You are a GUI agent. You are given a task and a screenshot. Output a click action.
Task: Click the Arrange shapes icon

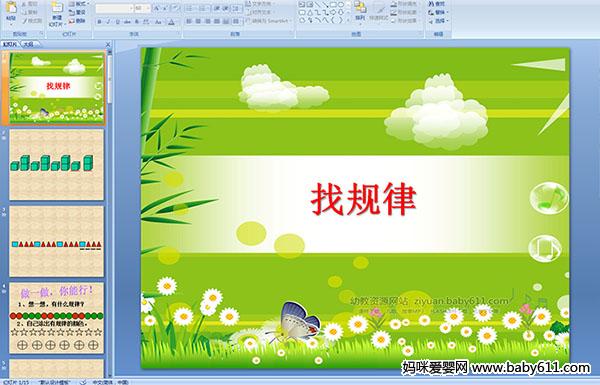click(x=360, y=10)
